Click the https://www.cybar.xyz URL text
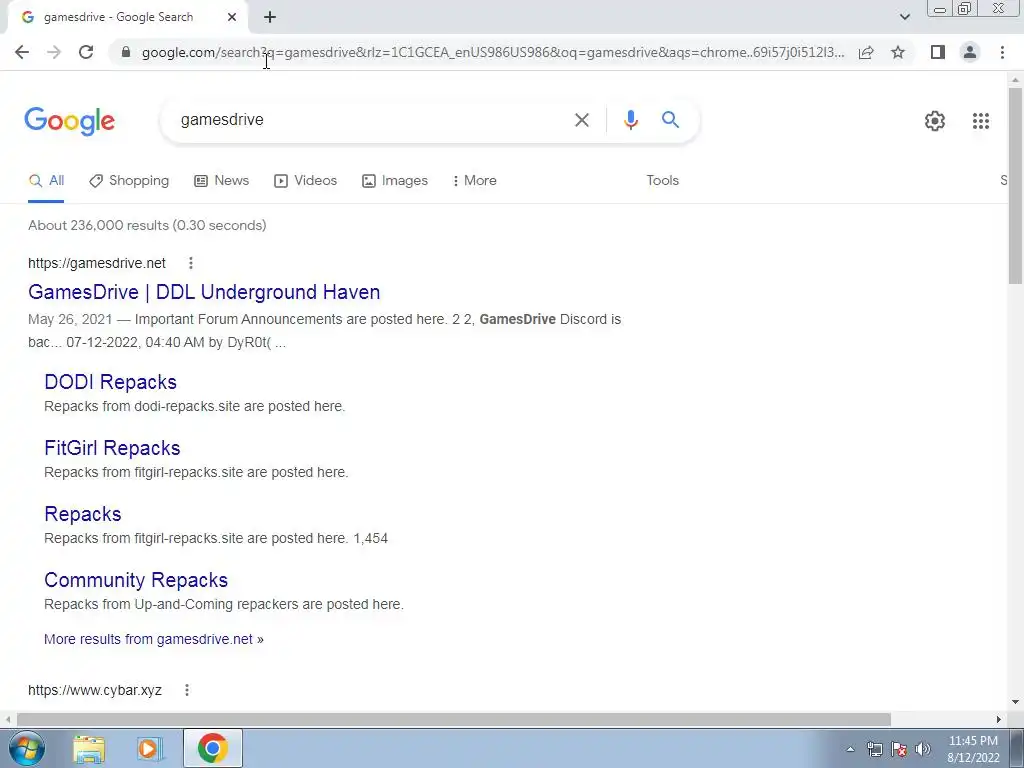1024x768 pixels. [95, 690]
